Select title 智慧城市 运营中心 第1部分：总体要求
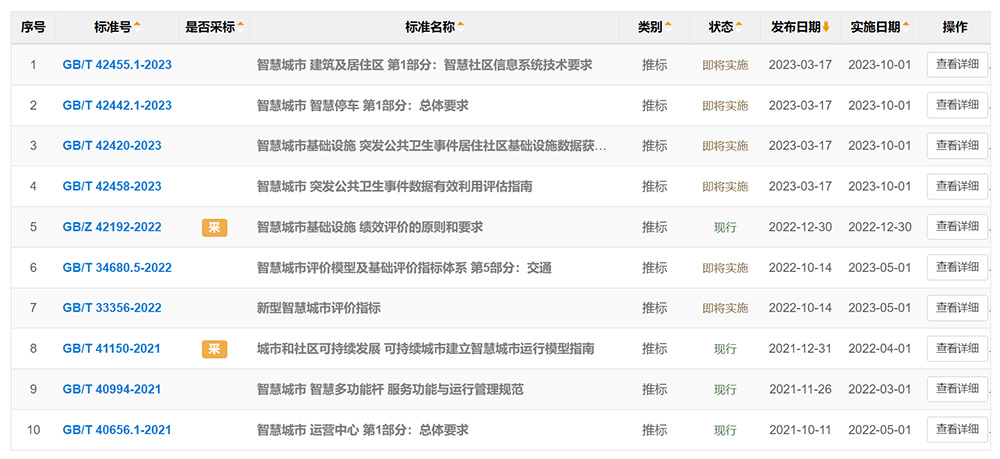Image resolution: width=1000 pixels, height=459 pixels. point(362,430)
